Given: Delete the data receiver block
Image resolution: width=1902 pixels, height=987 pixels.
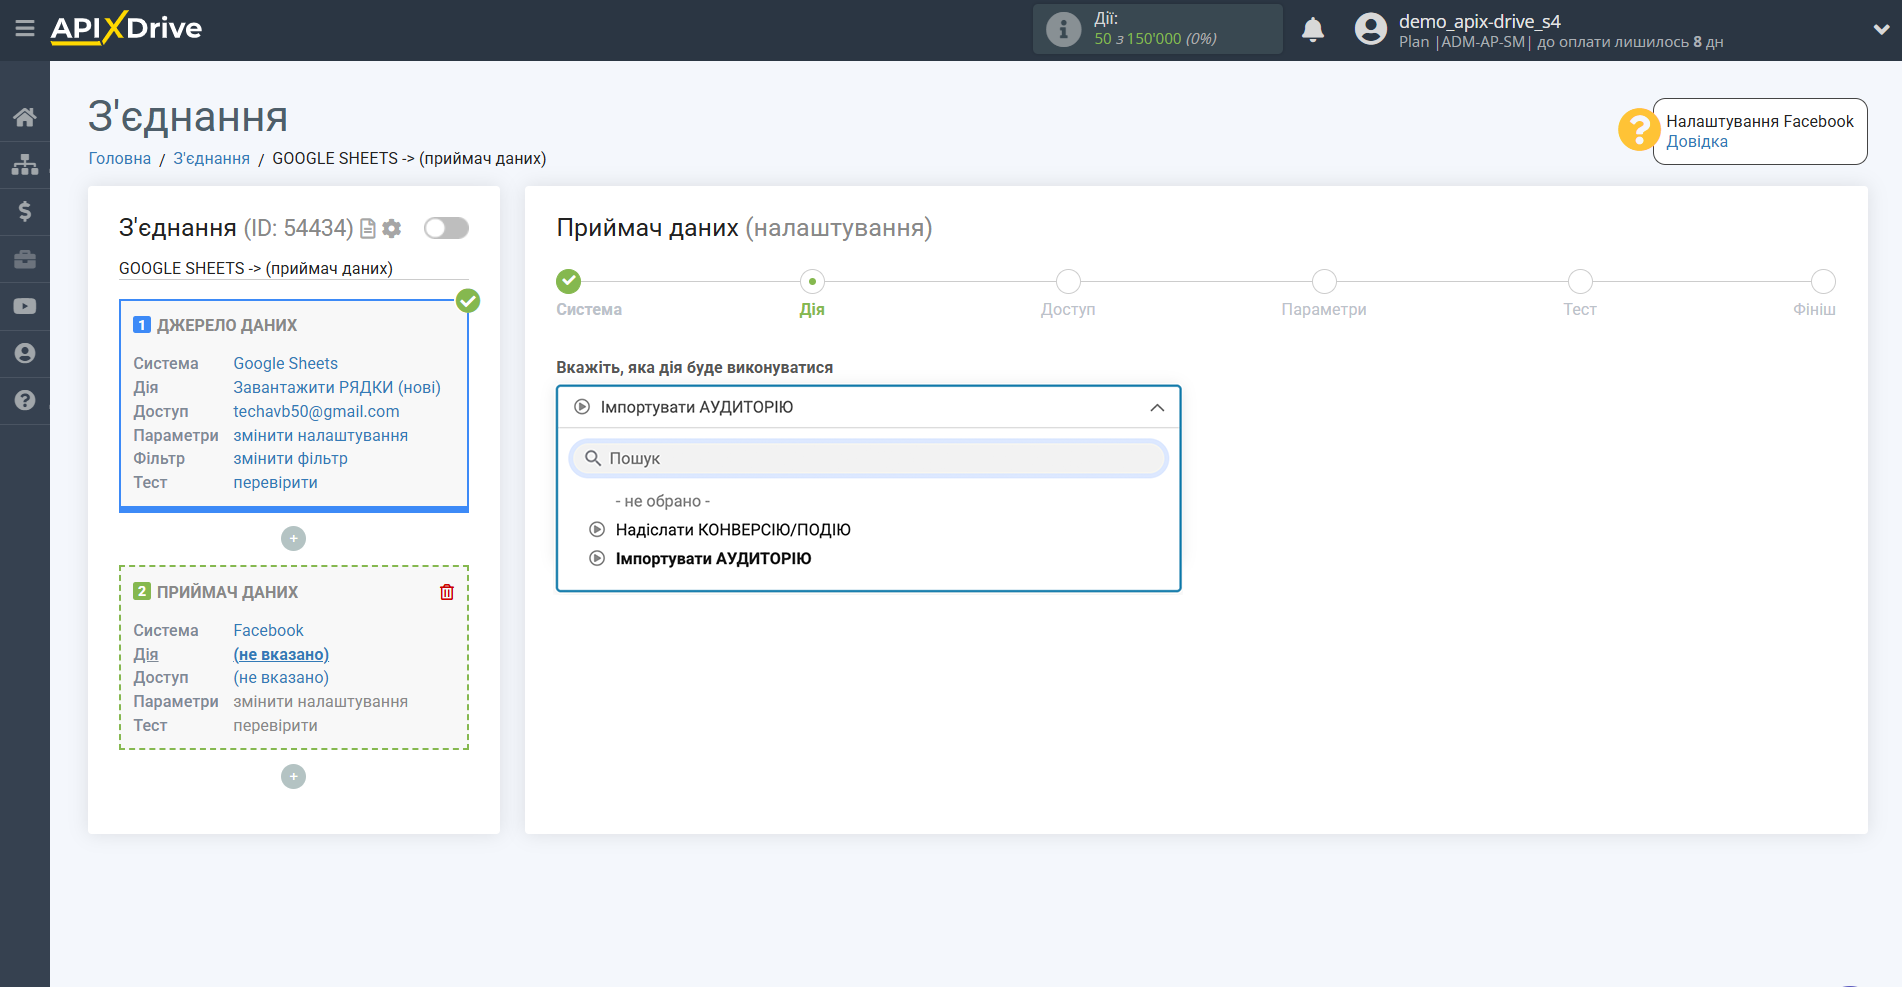Looking at the screenshot, I should point(447,592).
